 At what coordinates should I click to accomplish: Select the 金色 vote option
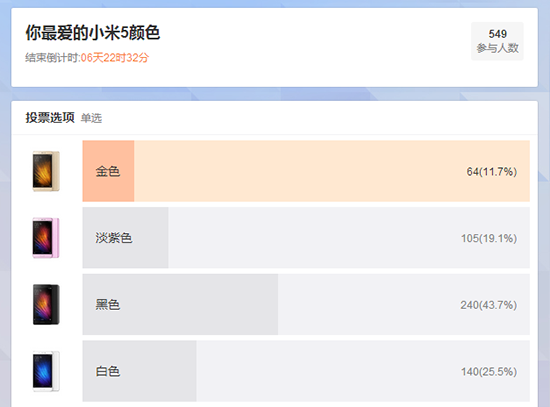point(306,171)
